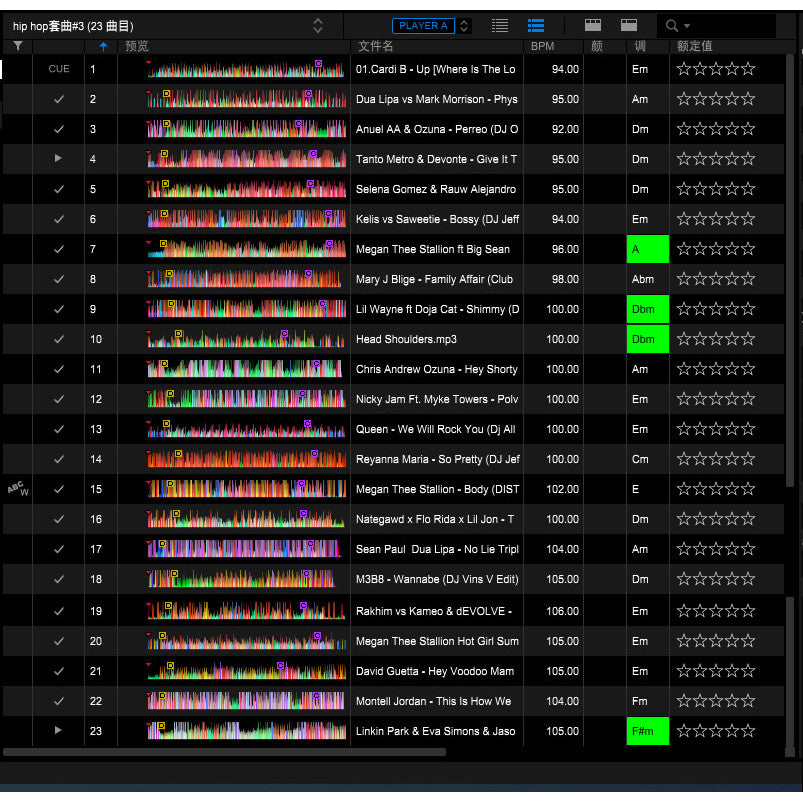Select track 'Mary J Blige - Family Affair'

coord(434,279)
